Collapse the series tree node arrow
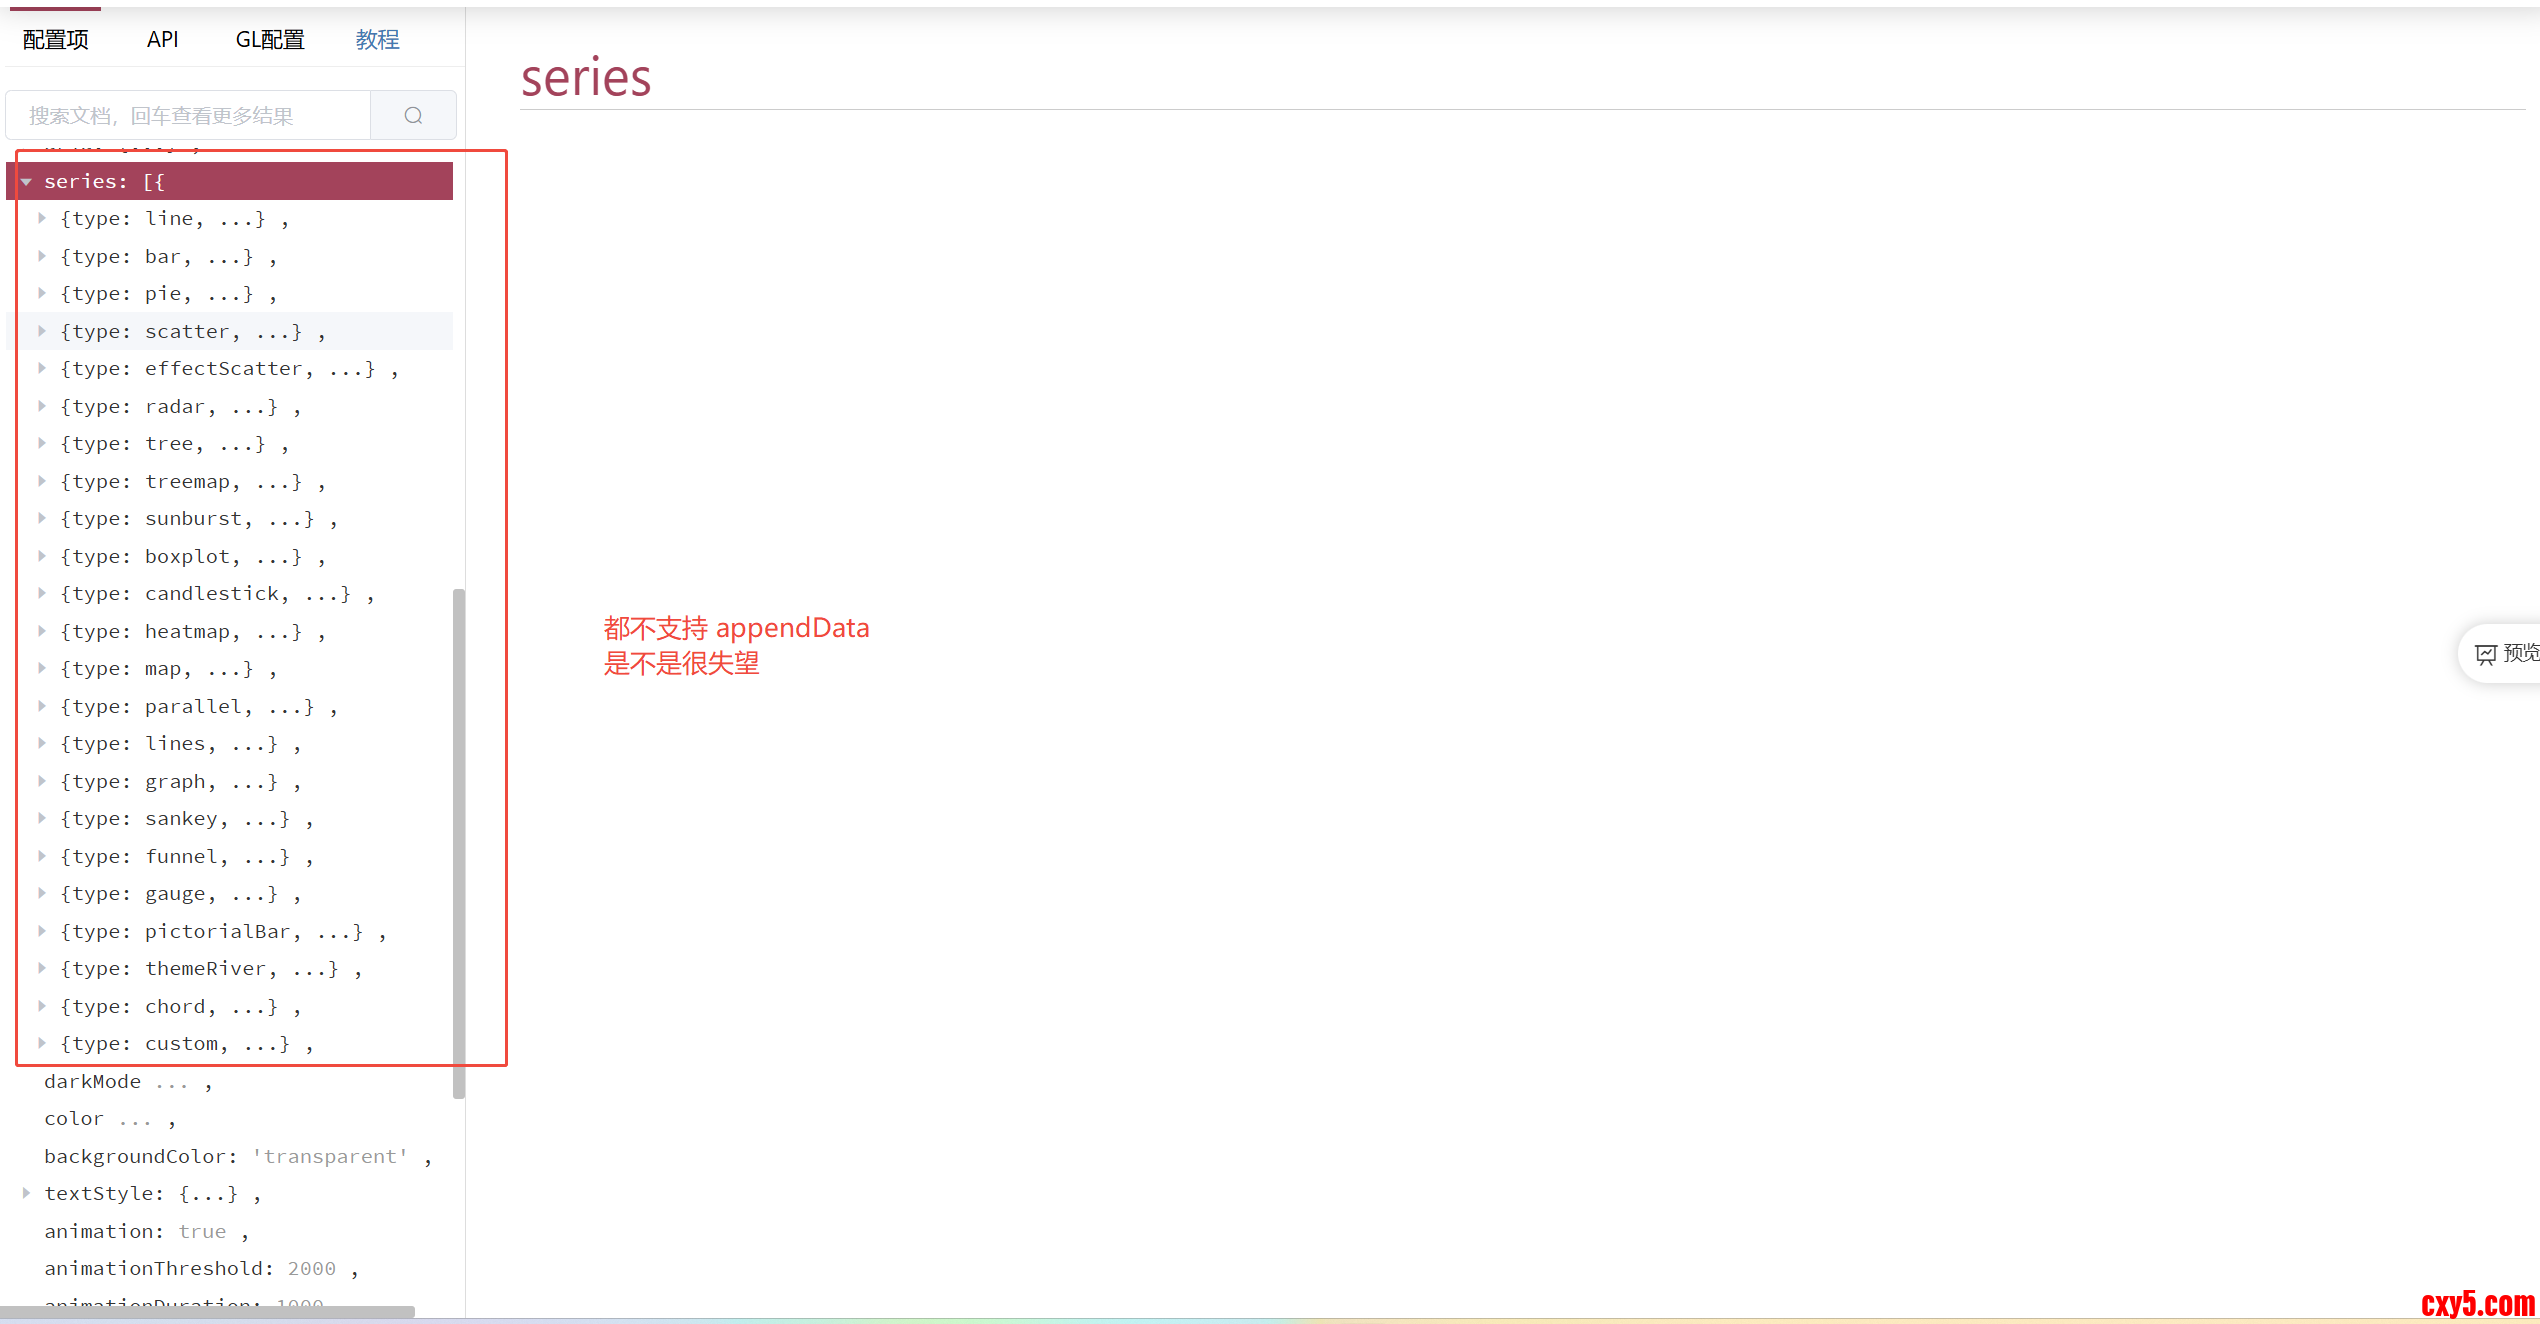 (27, 182)
